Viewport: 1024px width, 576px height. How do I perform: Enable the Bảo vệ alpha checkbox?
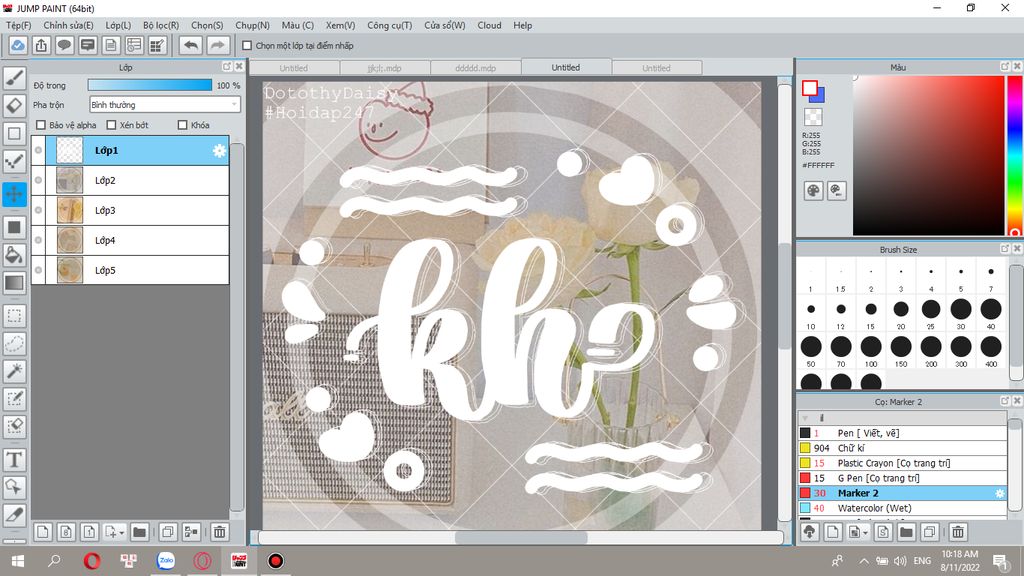click(x=41, y=125)
